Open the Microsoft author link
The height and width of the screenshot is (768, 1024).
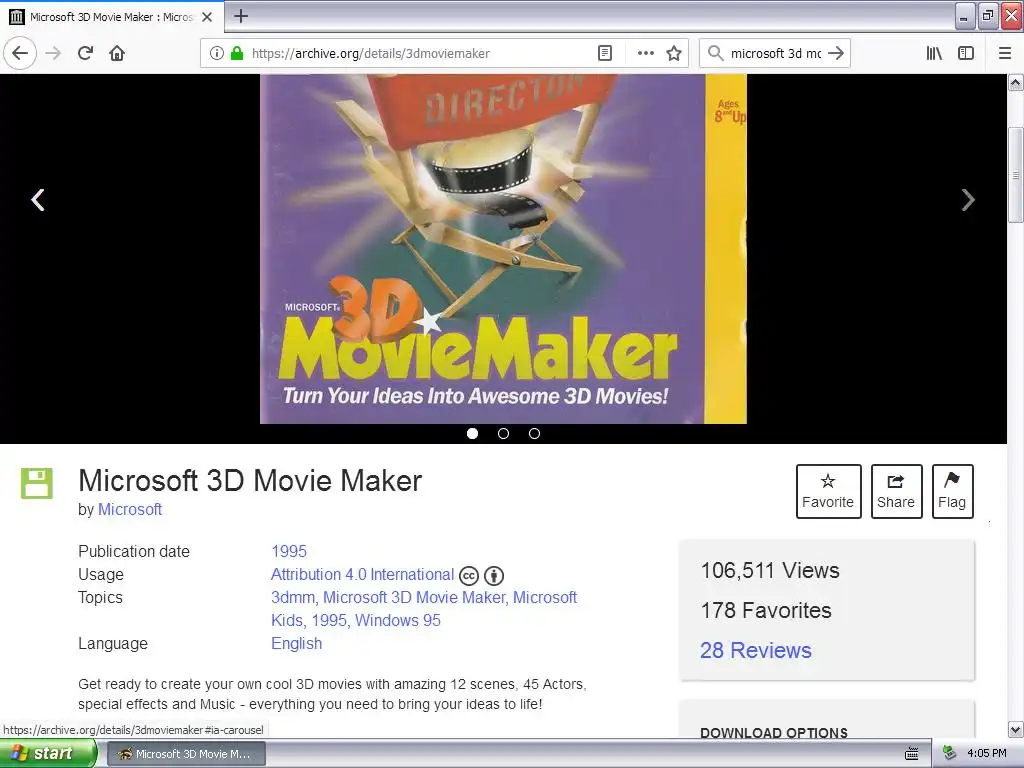coord(130,509)
